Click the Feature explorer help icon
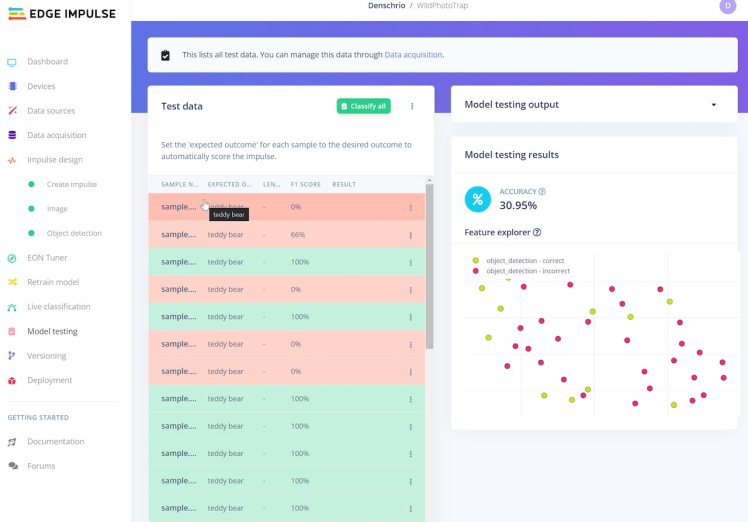 (x=537, y=232)
